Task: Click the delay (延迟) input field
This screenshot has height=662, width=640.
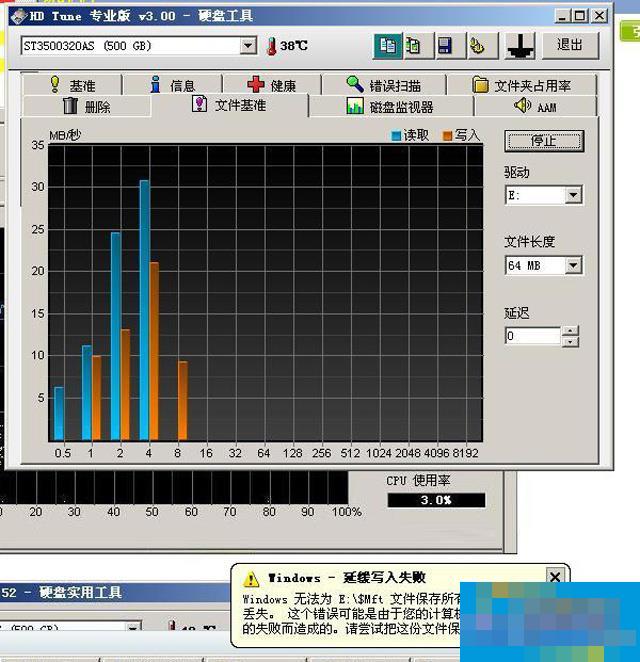Action: point(533,336)
